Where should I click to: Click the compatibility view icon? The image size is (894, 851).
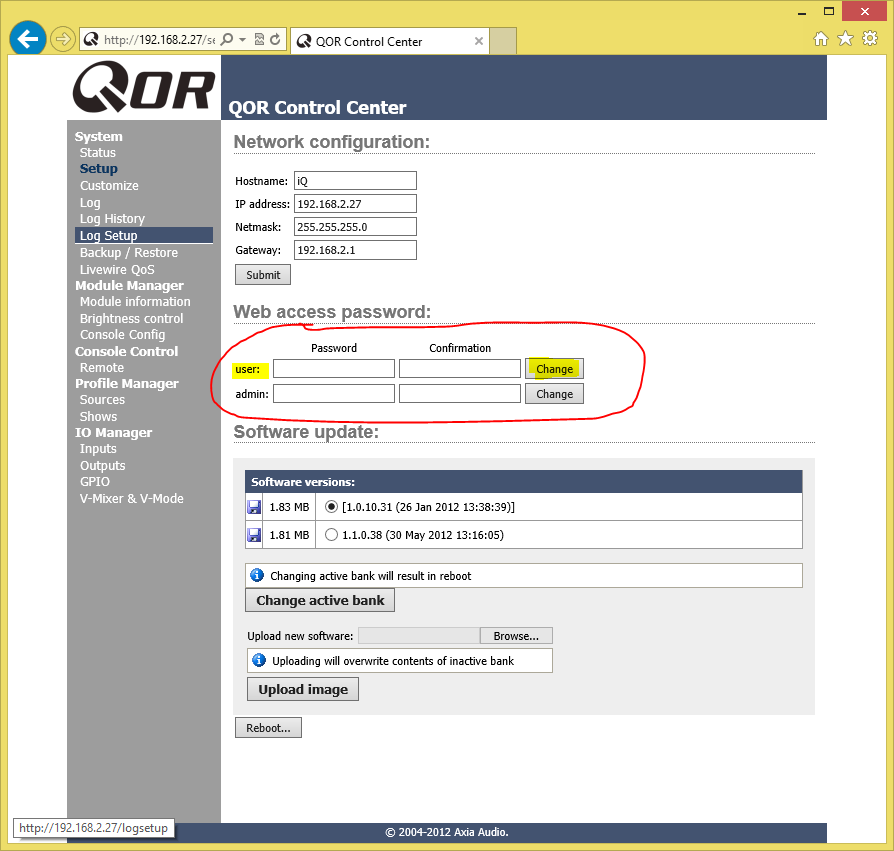(x=259, y=39)
